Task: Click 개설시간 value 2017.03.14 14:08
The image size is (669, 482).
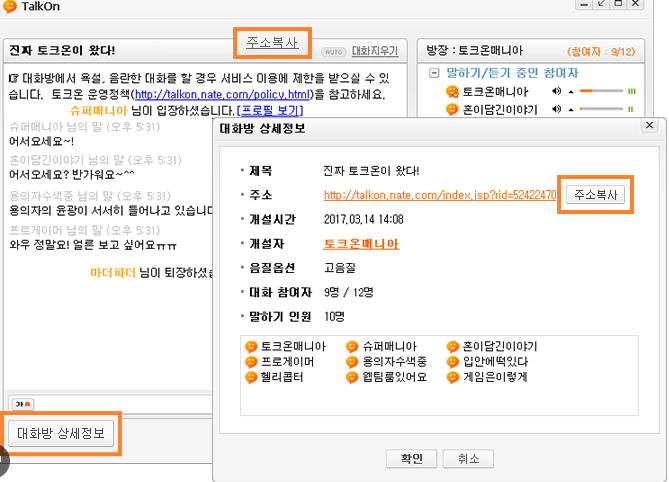Action: click(x=364, y=219)
